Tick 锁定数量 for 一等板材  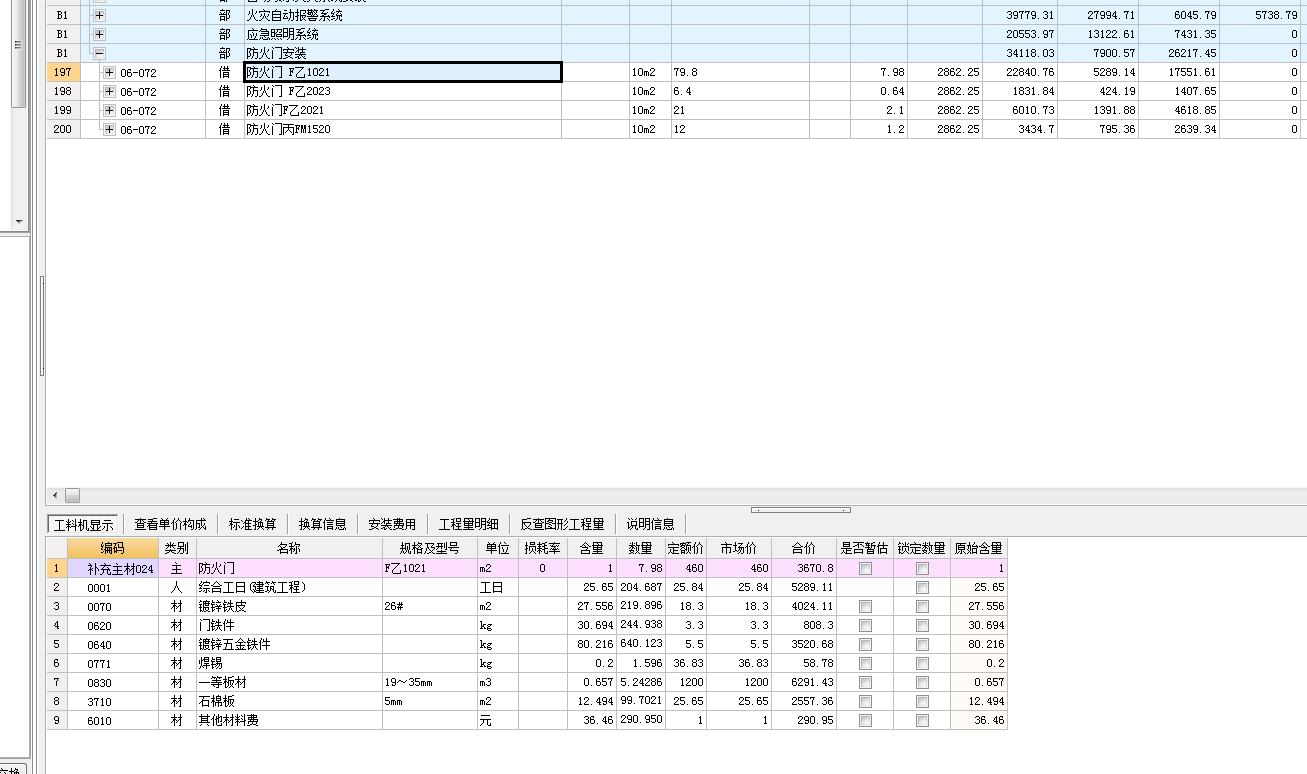pyautogui.click(x=922, y=682)
